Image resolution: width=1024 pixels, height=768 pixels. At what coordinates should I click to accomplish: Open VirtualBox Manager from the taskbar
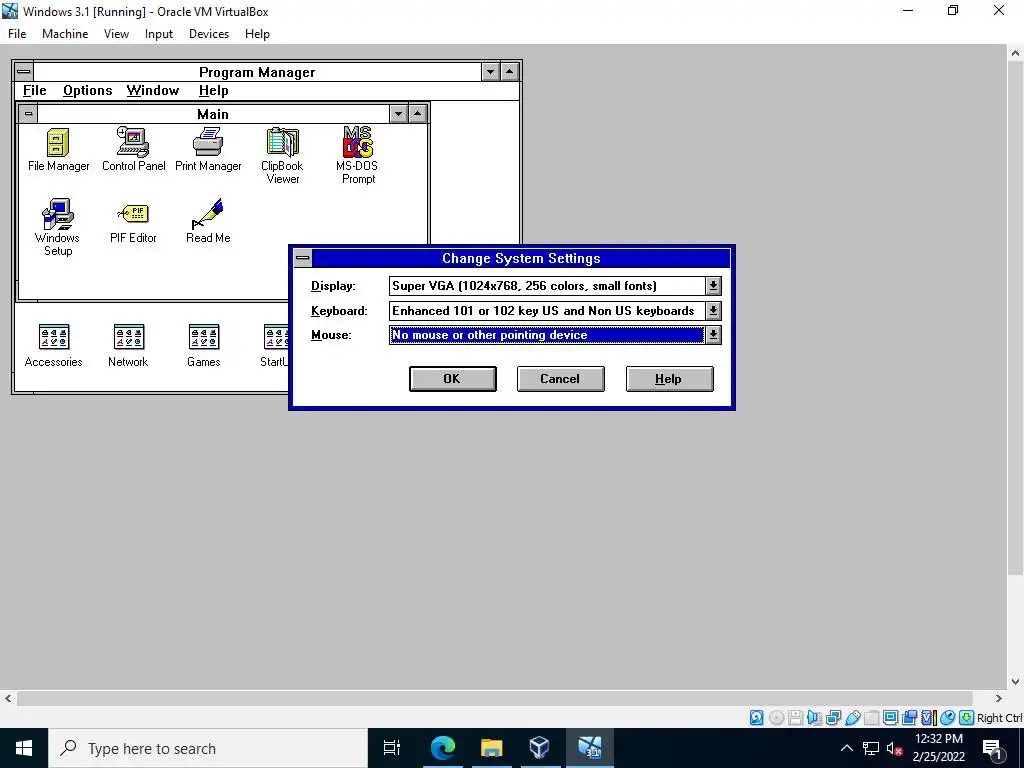click(539, 748)
